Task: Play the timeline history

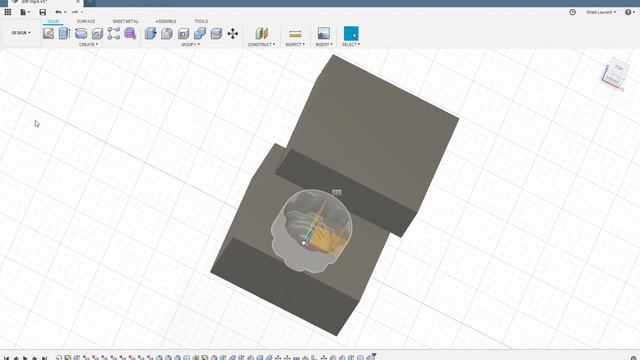Action: tap(25, 358)
